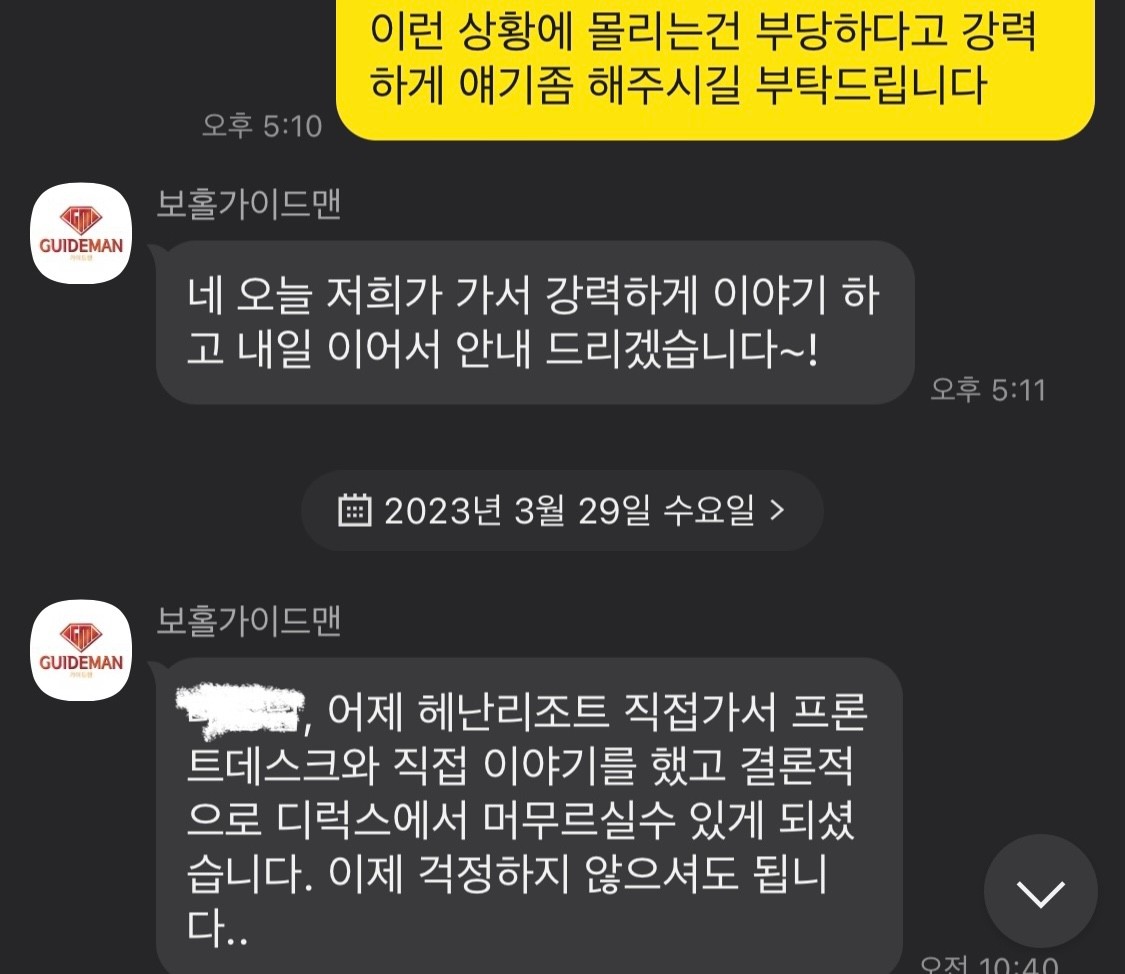Select the second 보홀가이드맨 sender name

pyautogui.click(x=248, y=621)
